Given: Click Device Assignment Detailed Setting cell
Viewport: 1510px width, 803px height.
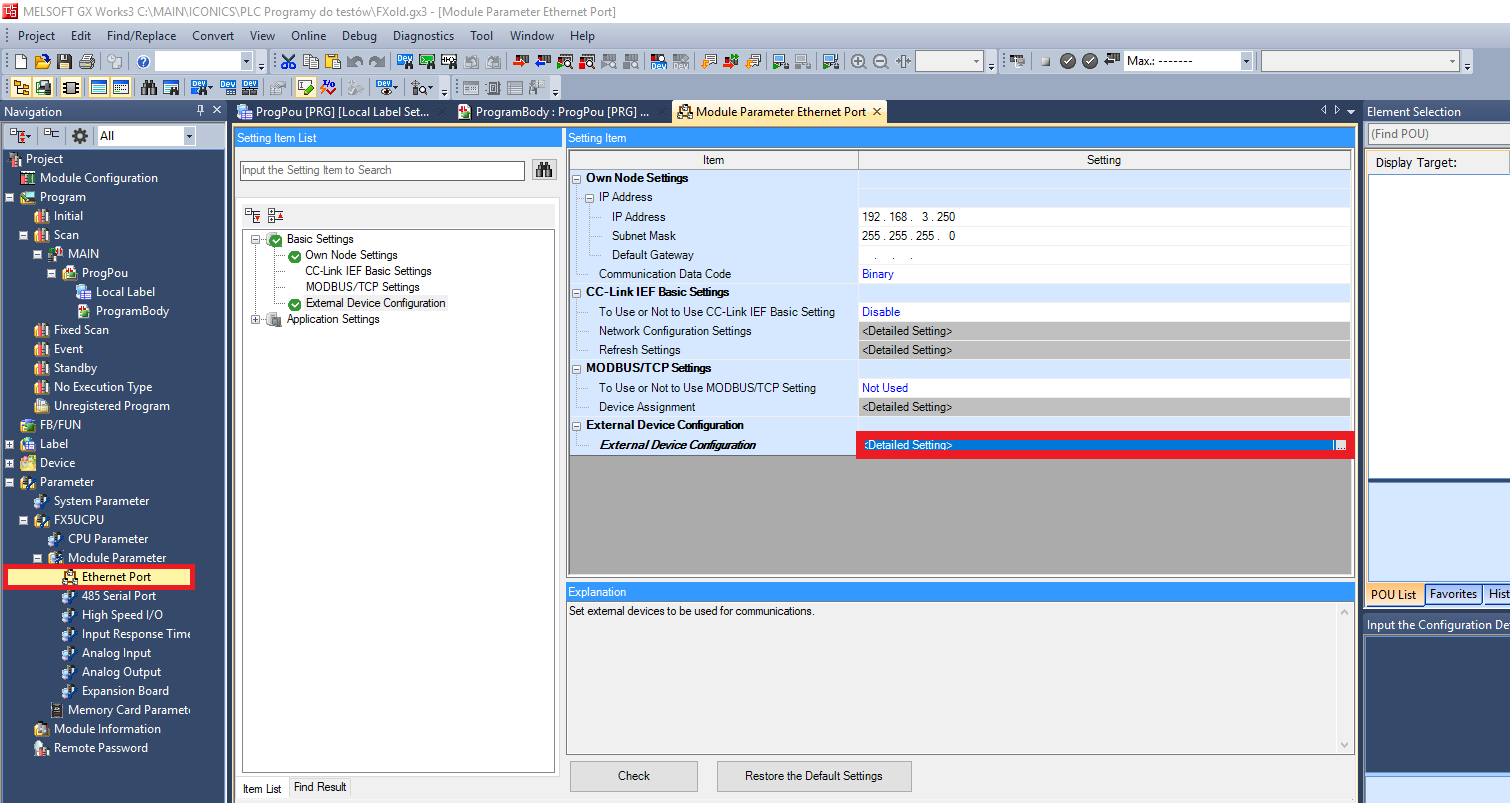Looking at the screenshot, I should click(x=1104, y=407).
